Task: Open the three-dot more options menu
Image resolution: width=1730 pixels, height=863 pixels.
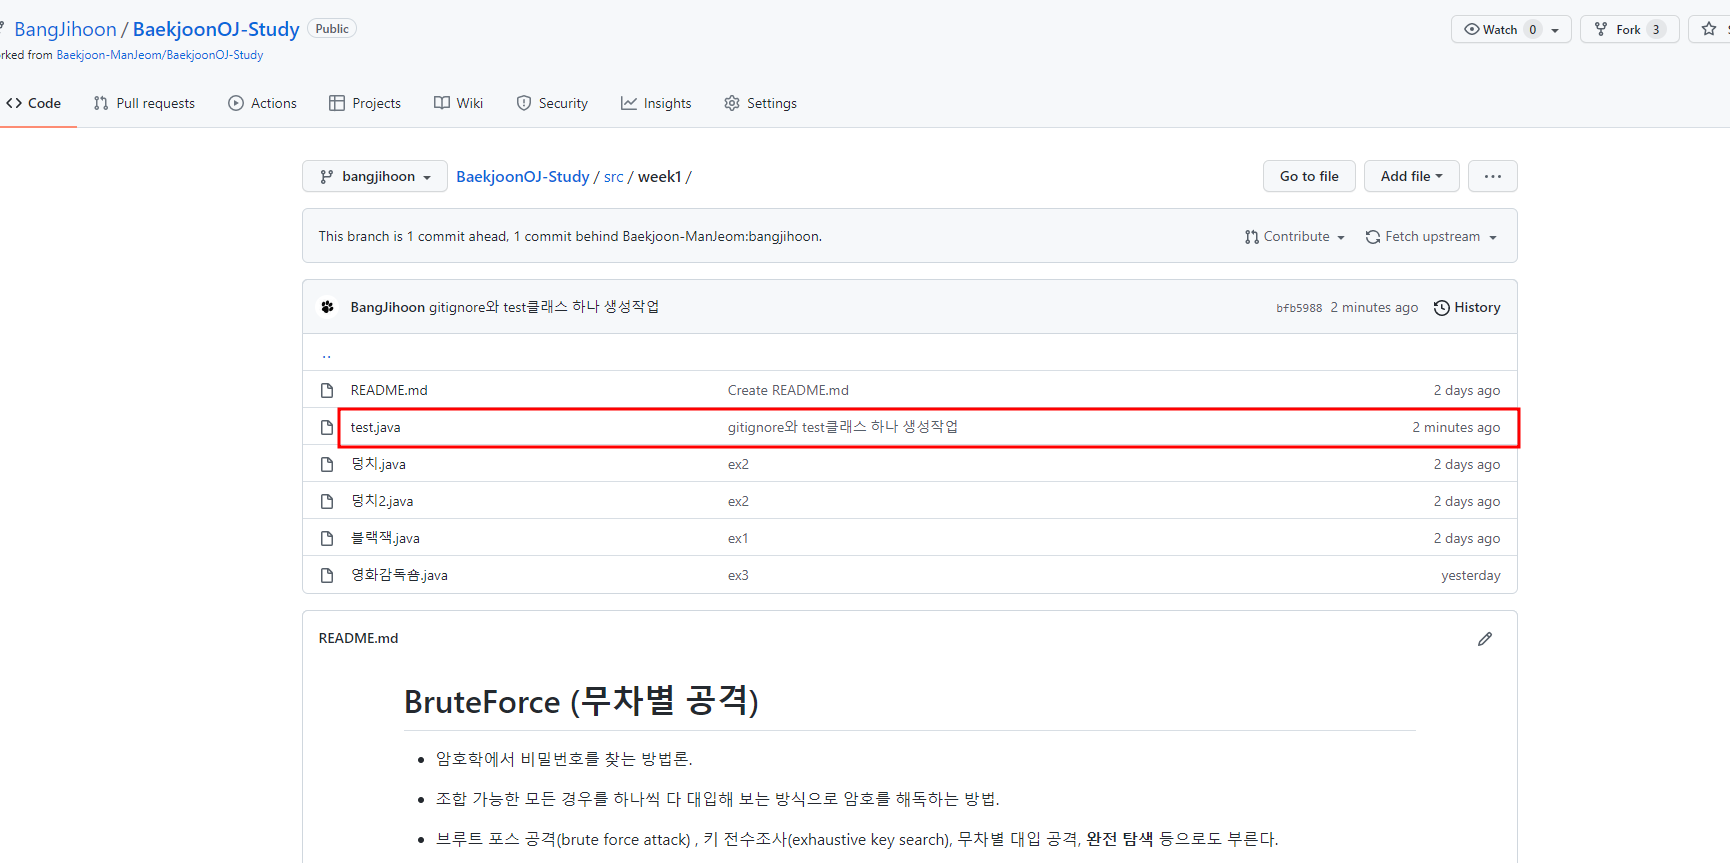Action: coord(1493,176)
